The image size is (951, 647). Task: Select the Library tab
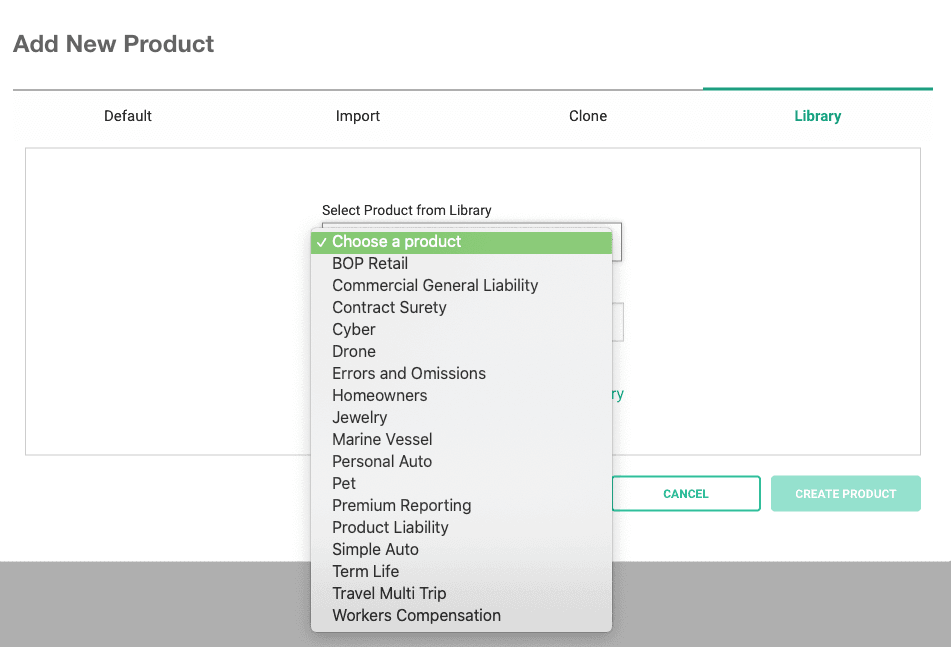point(817,116)
